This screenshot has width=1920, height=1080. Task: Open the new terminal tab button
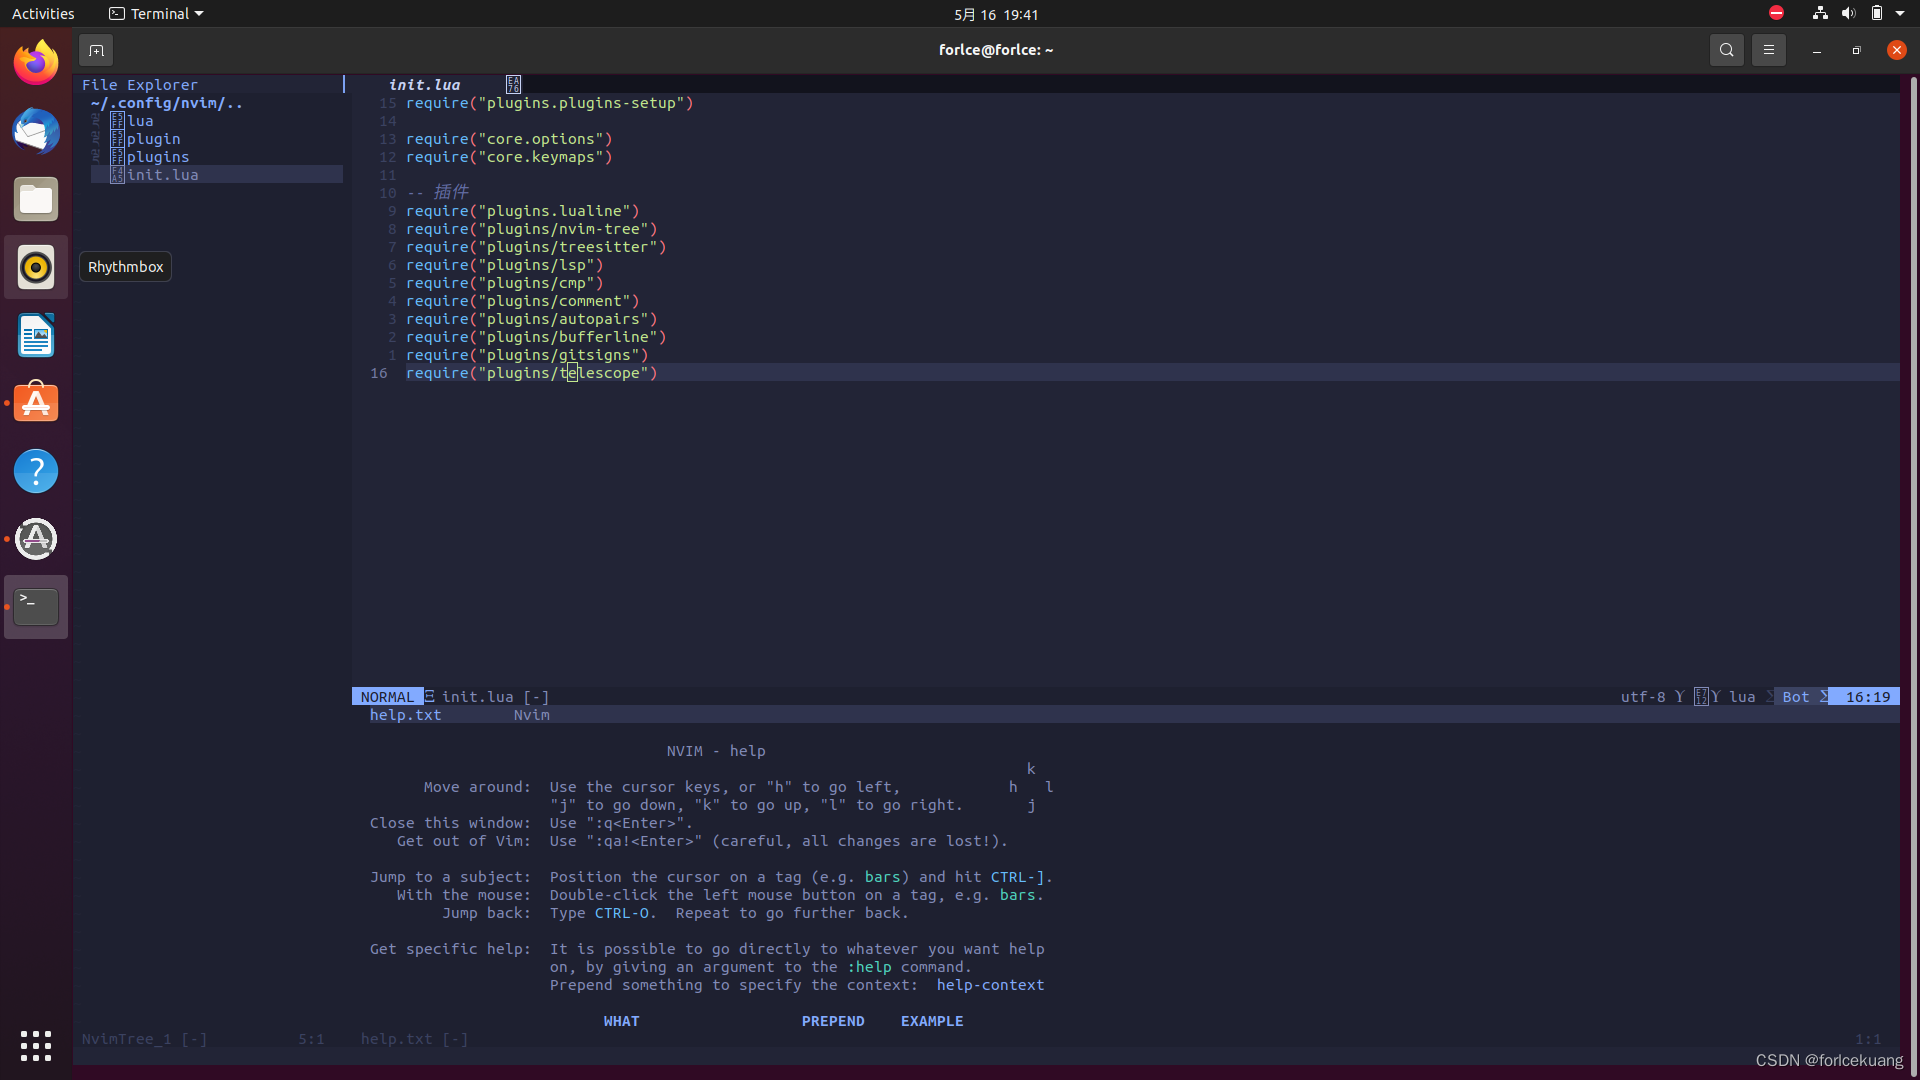[96, 50]
